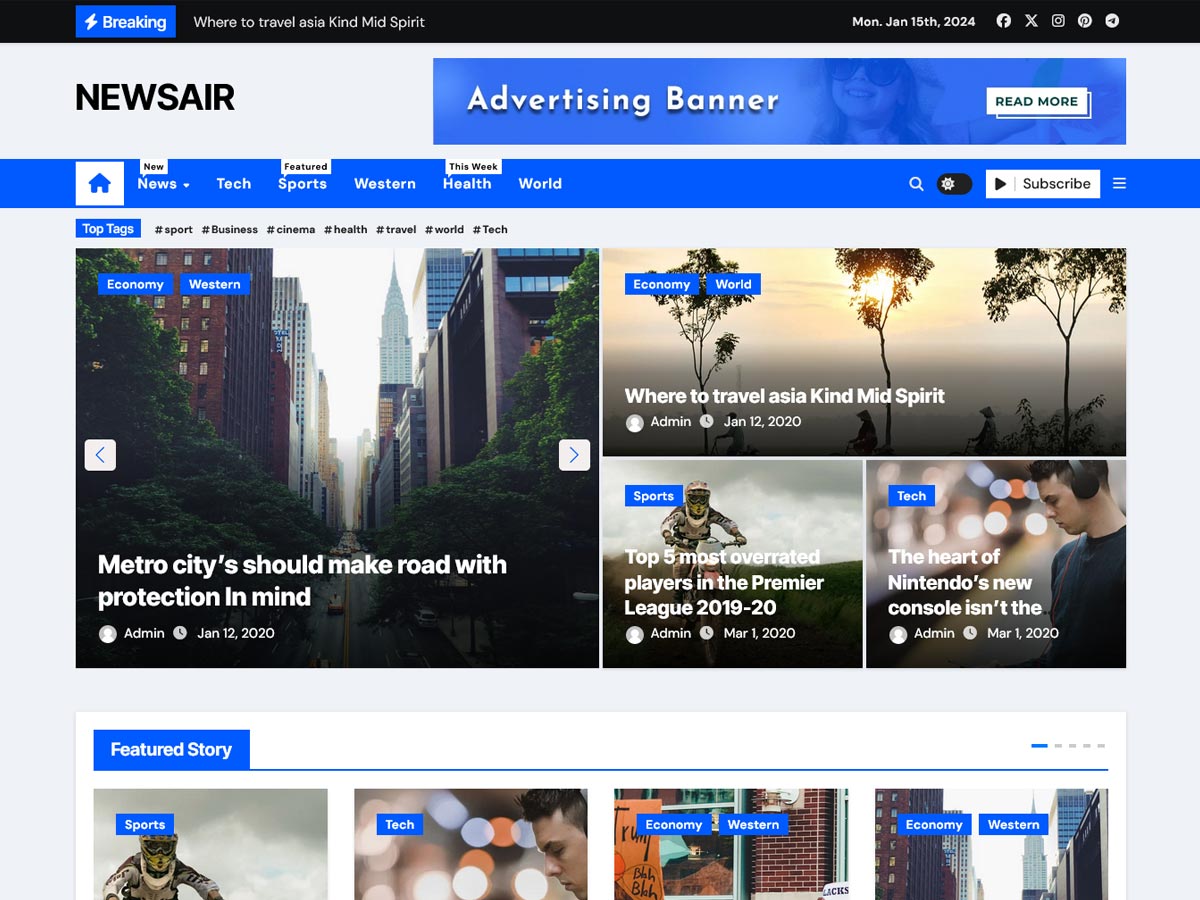Screen dimensions: 1200x900
Task: Click the previous slide arrow on the slider
Action: tap(100, 455)
